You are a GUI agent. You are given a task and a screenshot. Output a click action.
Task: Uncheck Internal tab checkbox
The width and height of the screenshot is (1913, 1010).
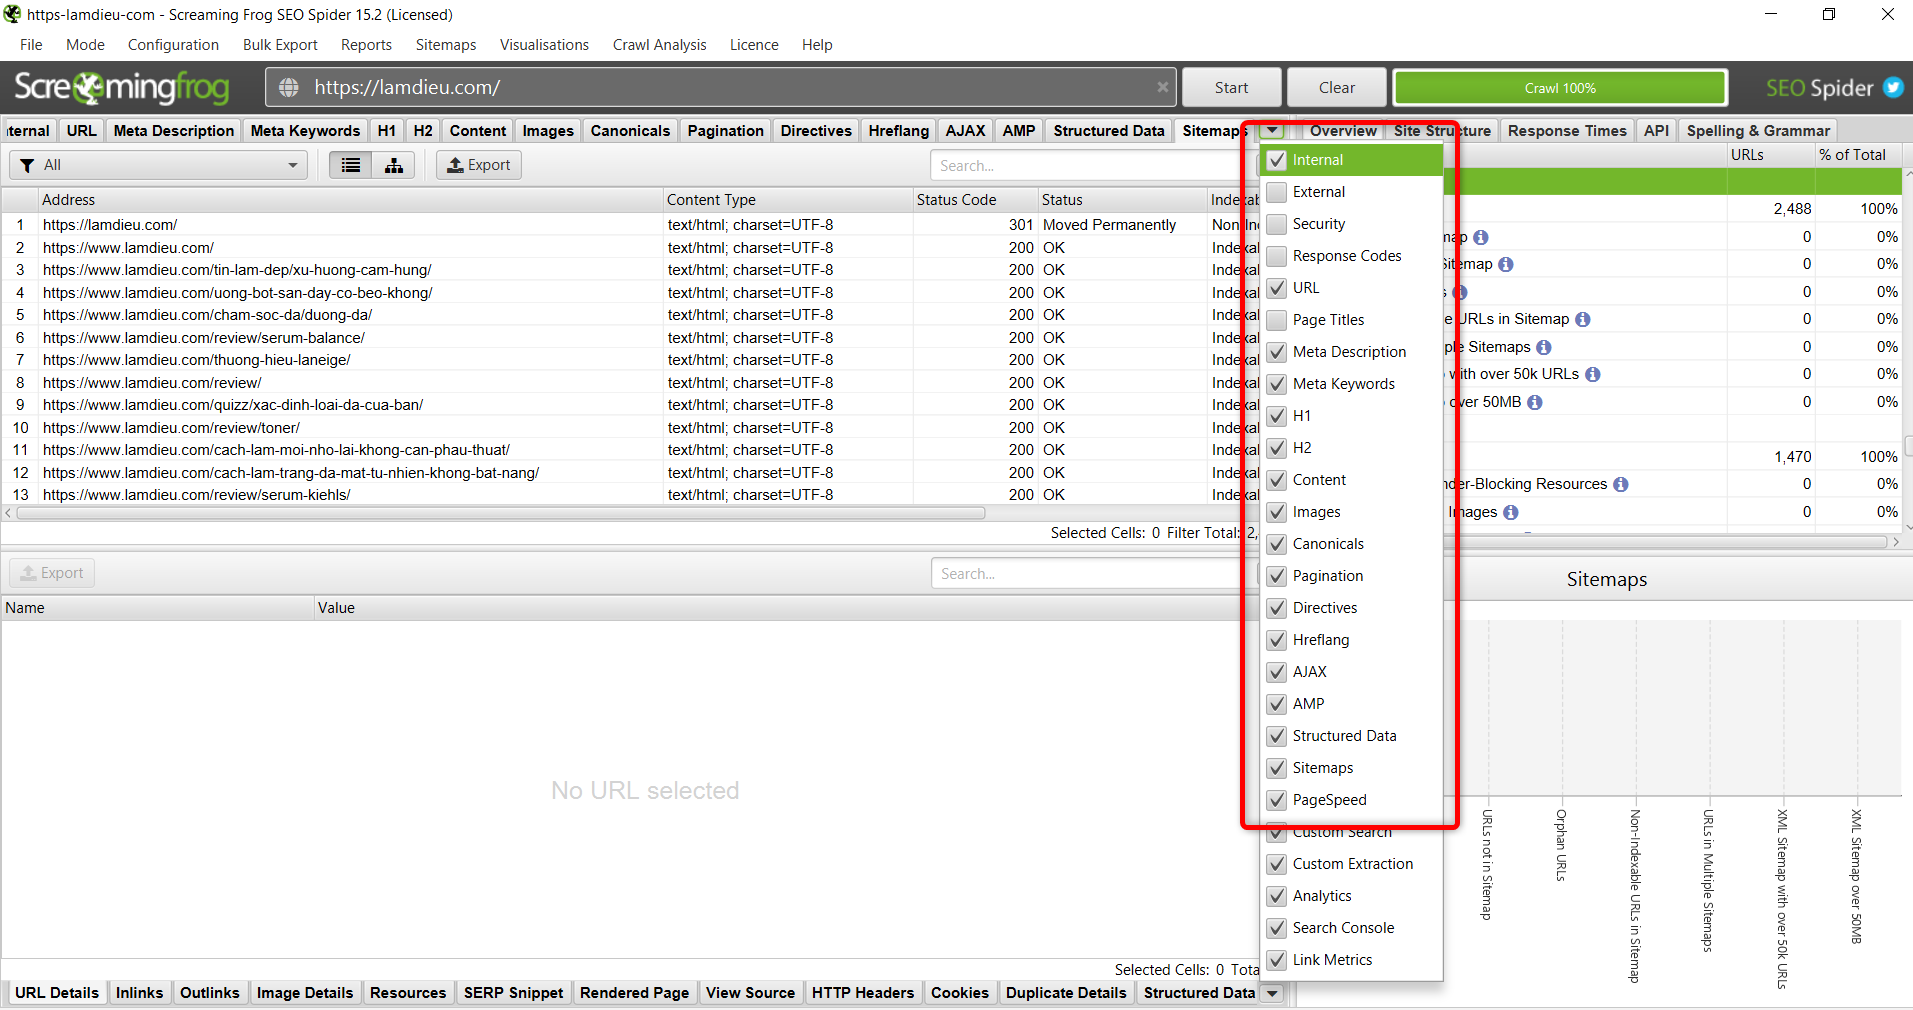tap(1277, 160)
